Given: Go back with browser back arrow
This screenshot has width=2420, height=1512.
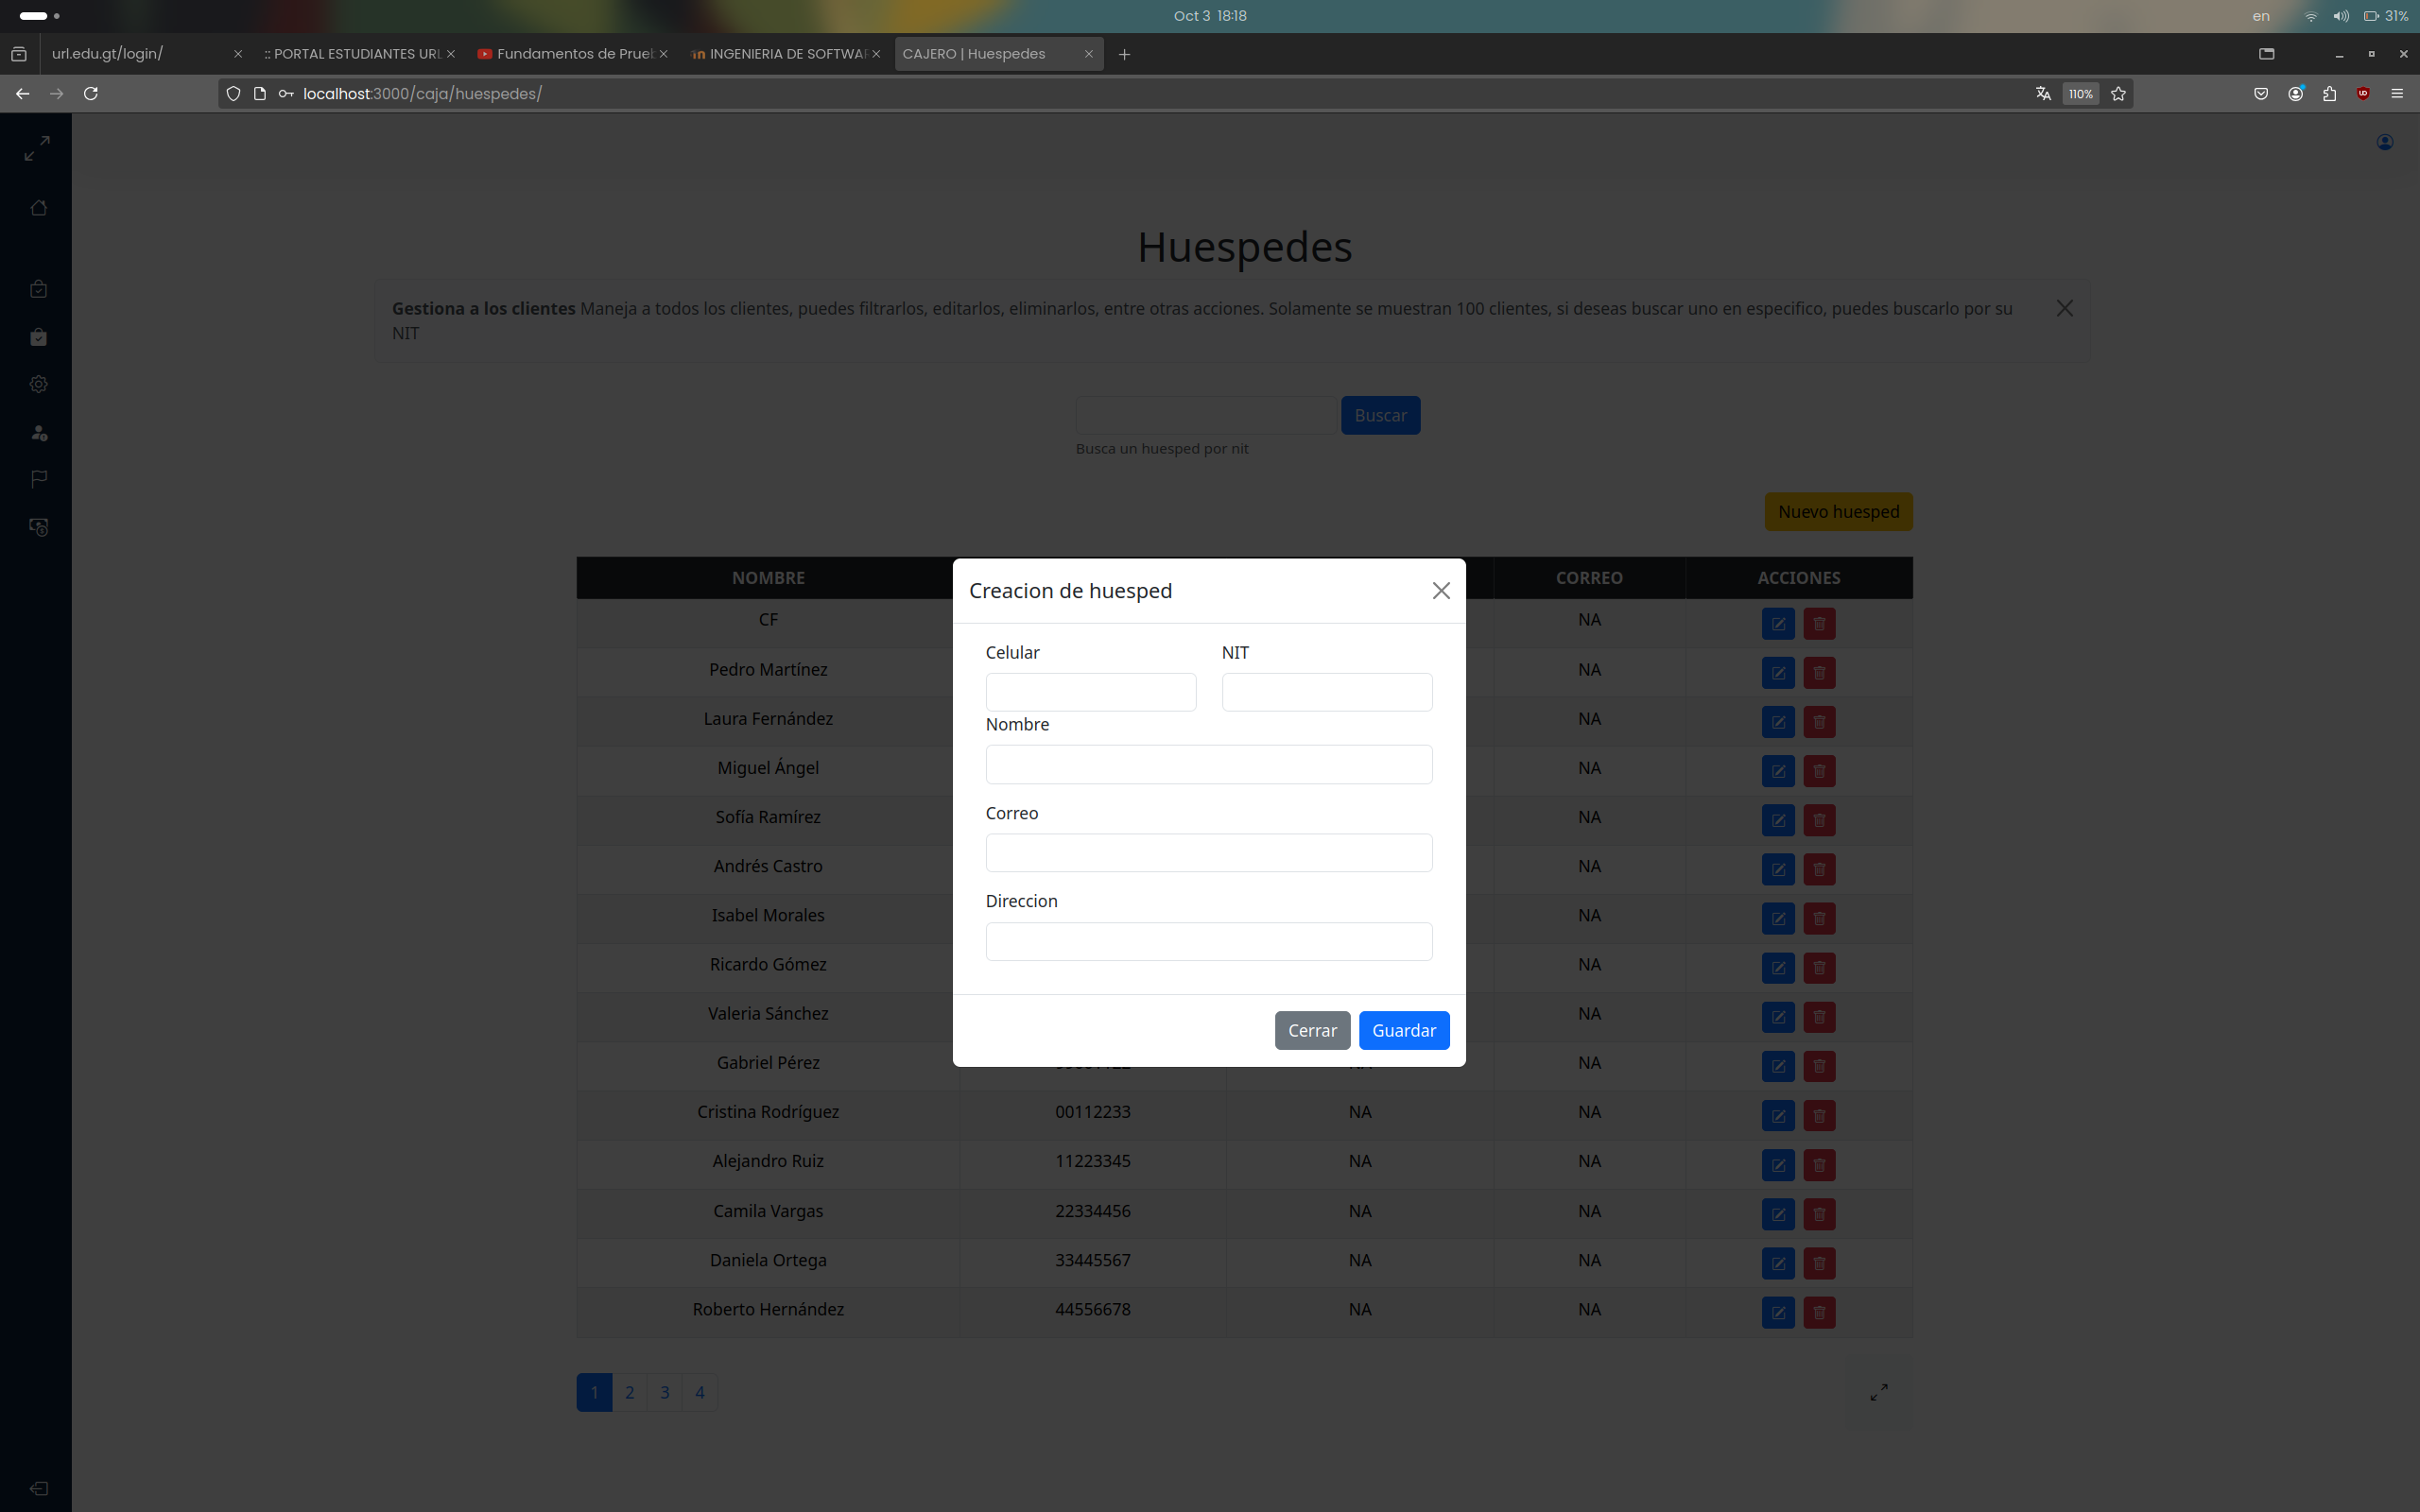Looking at the screenshot, I should [x=22, y=94].
